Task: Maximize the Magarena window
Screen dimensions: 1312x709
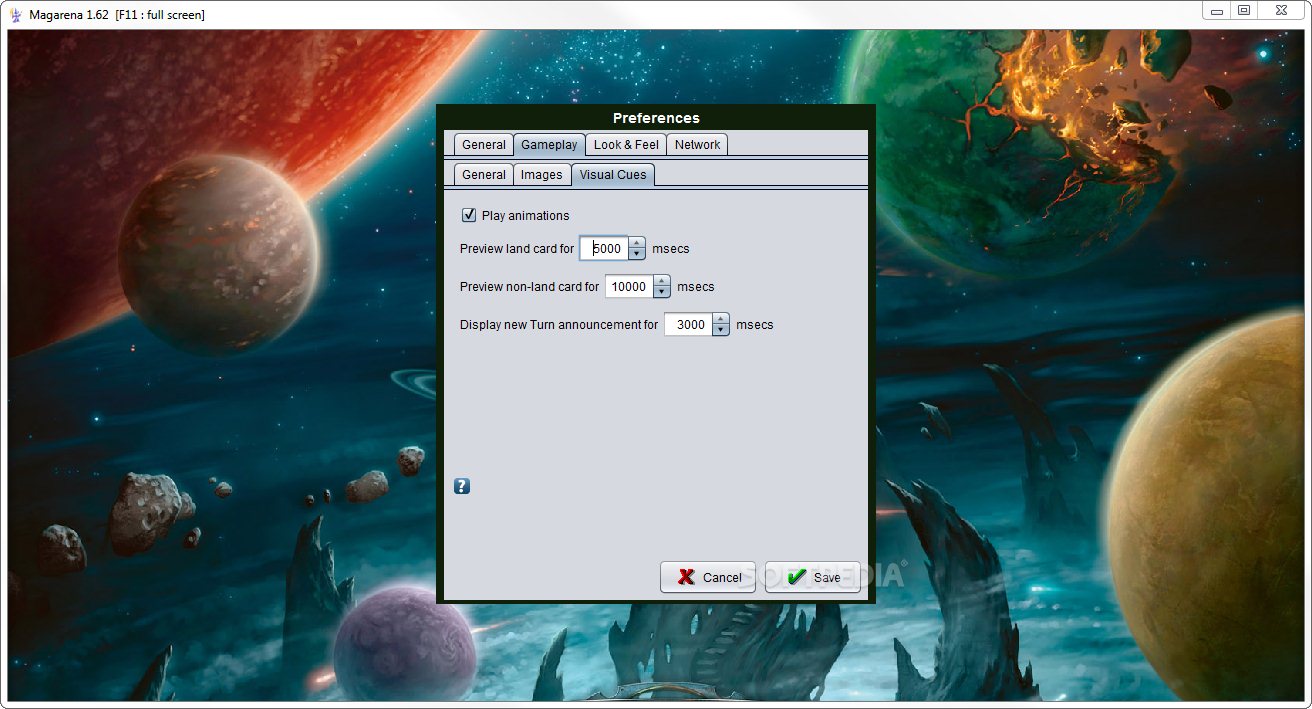Action: coord(1244,11)
